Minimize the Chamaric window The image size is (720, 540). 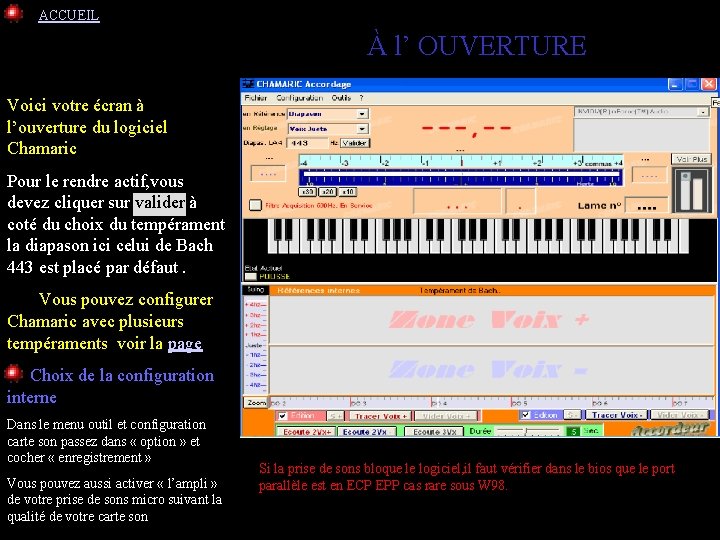pyautogui.click(x=675, y=84)
